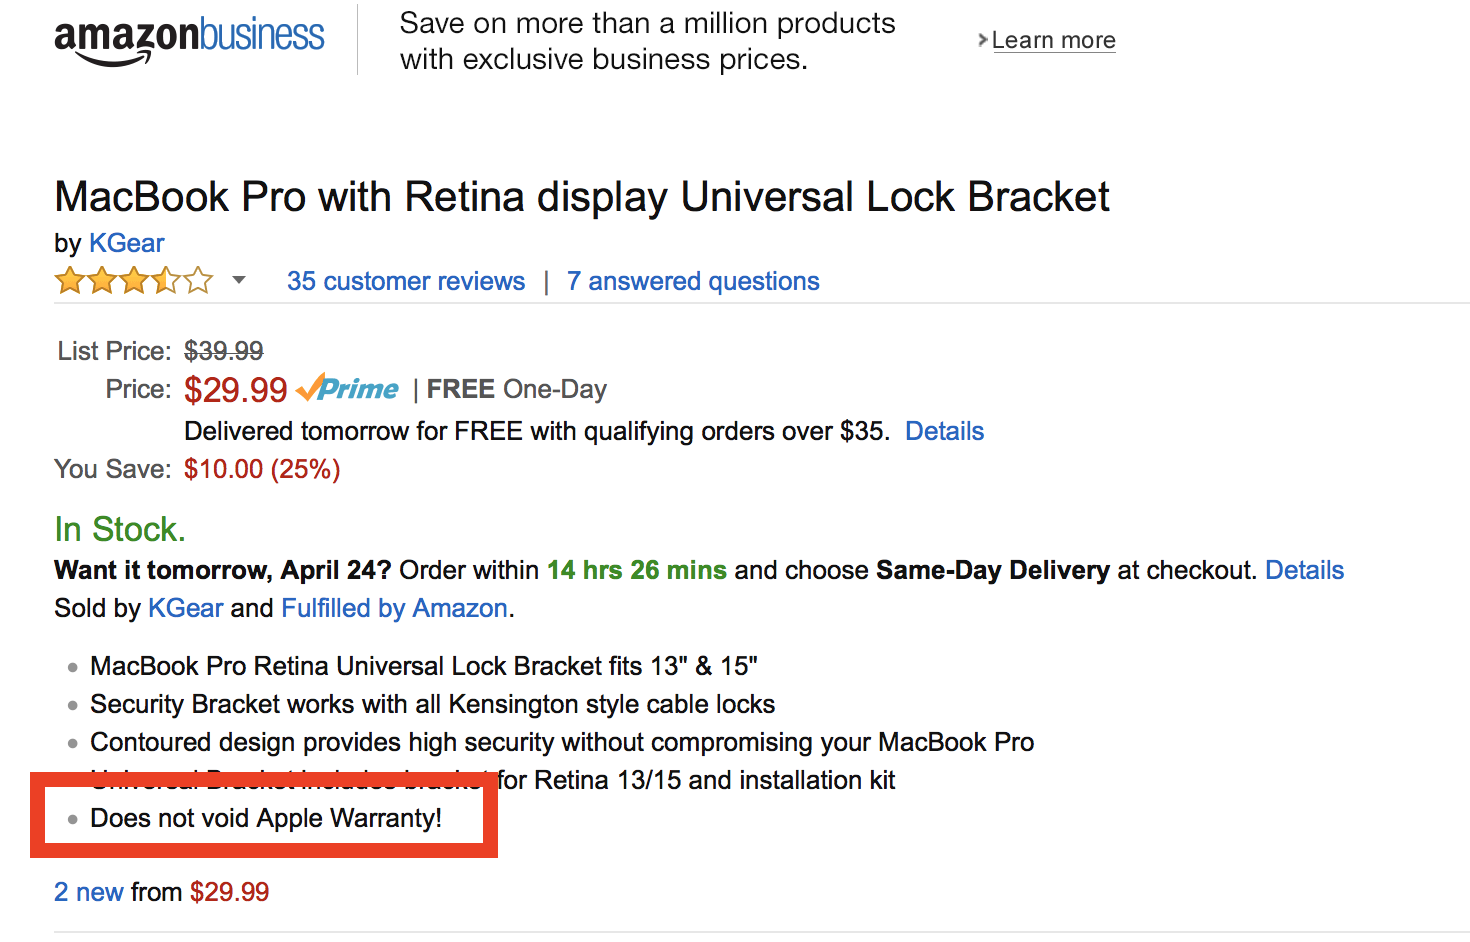This screenshot has height=942, width=1470.
Task: Open the KGear brand link under title
Action: (x=127, y=243)
